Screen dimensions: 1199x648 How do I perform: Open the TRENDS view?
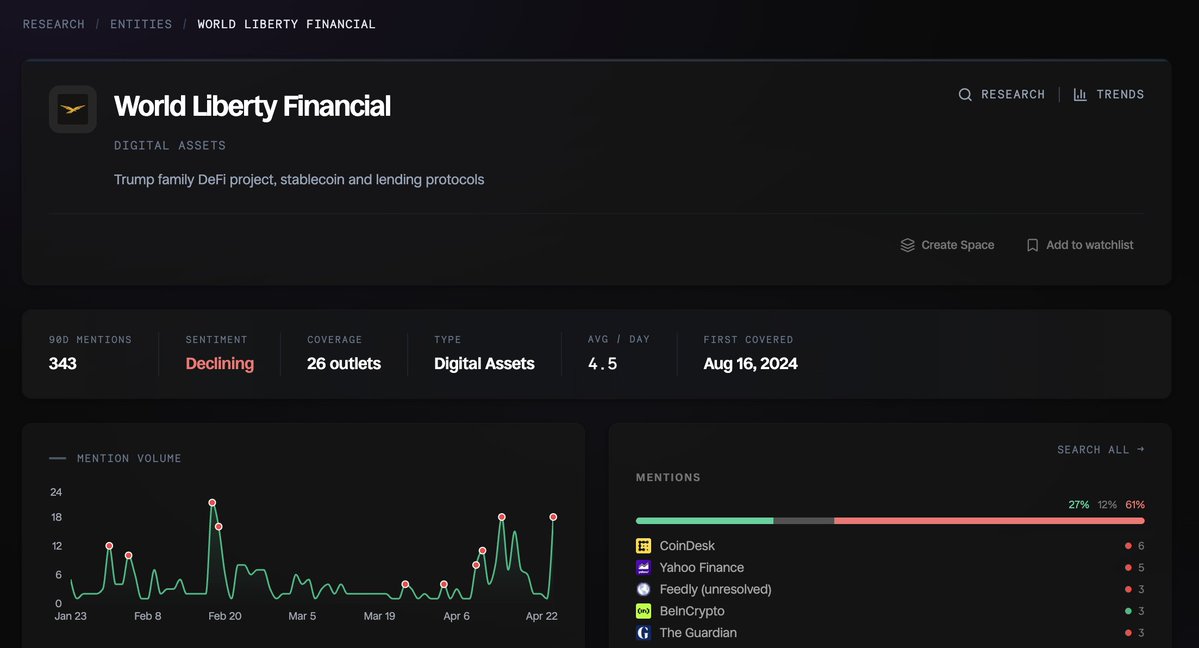click(x=1109, y=94)
